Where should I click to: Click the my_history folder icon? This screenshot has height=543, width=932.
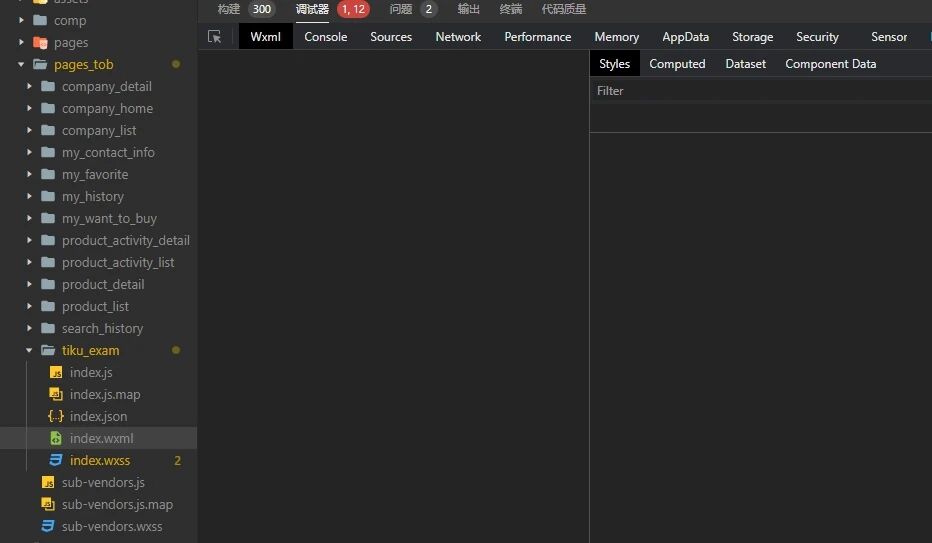click(x=48, y=196)
